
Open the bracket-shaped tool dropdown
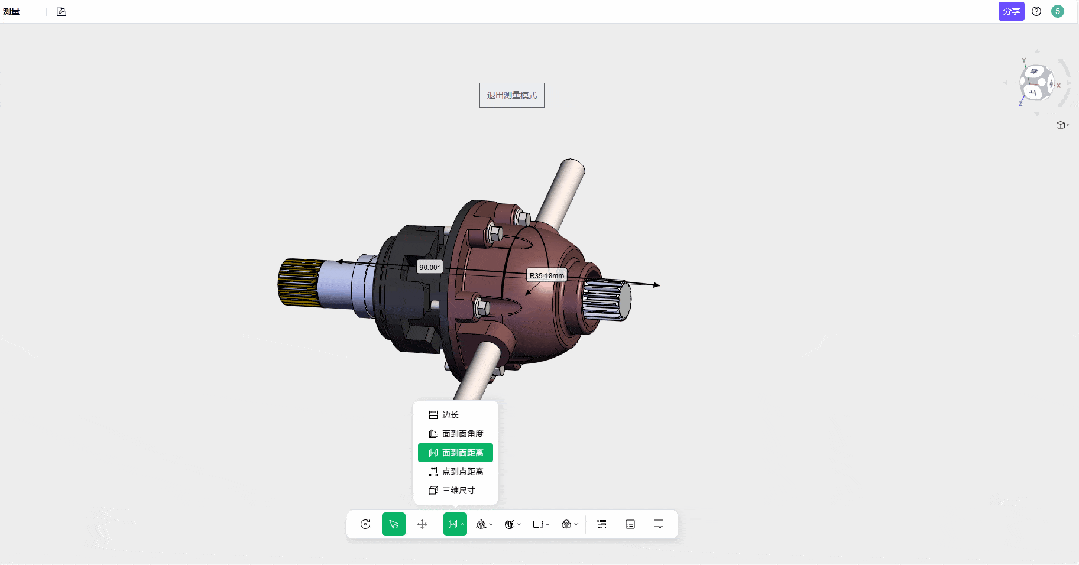coord(540,524)
